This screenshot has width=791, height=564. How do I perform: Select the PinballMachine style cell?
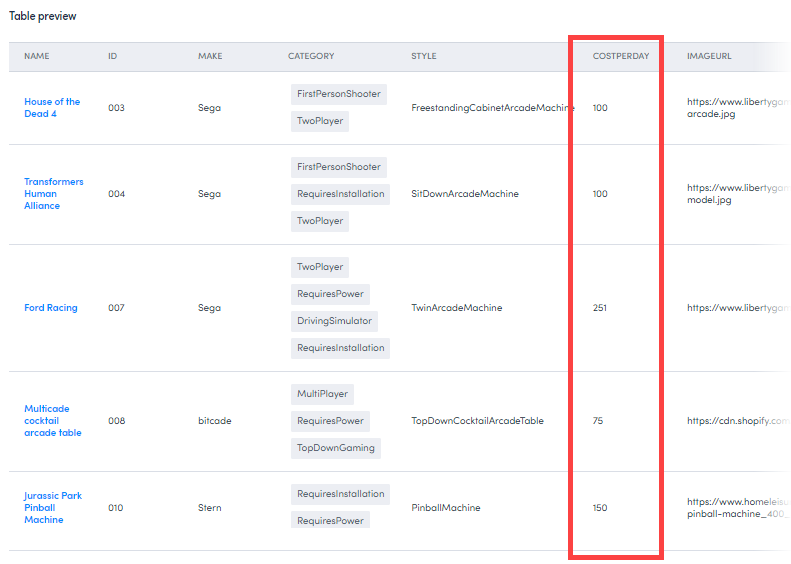[x=446, y=508]
